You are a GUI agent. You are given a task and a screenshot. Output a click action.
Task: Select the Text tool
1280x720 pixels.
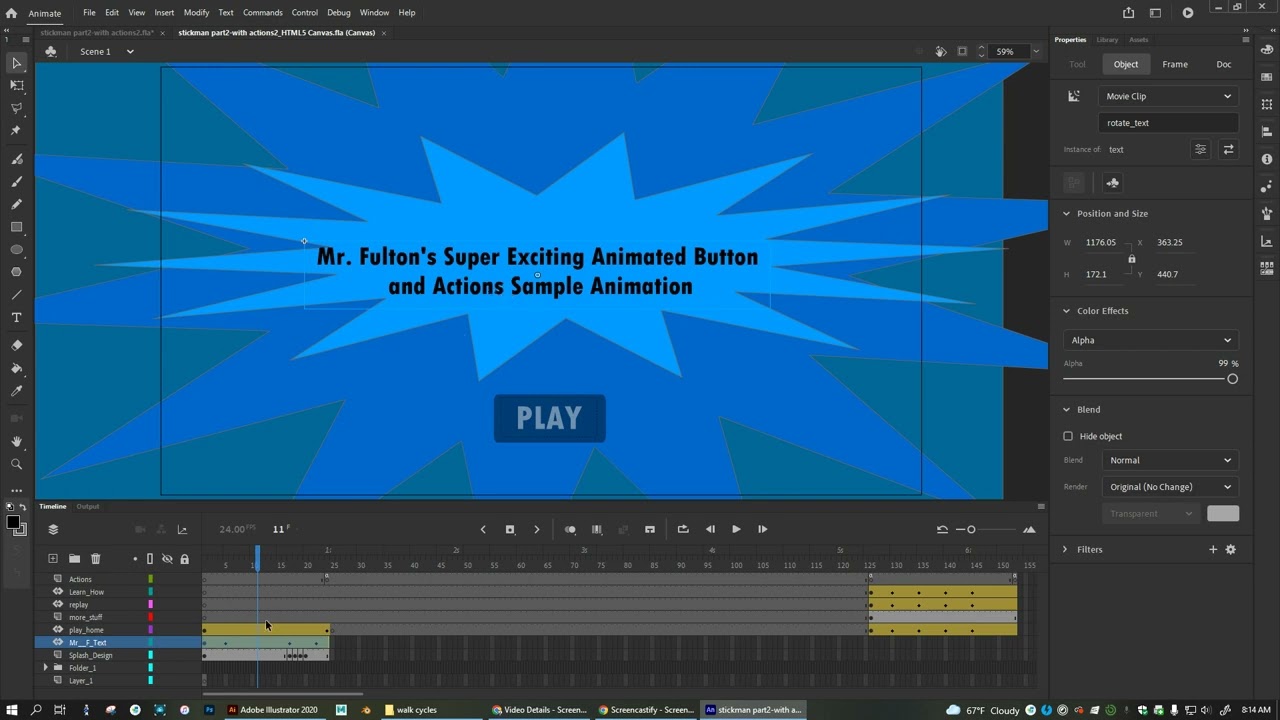16,317
